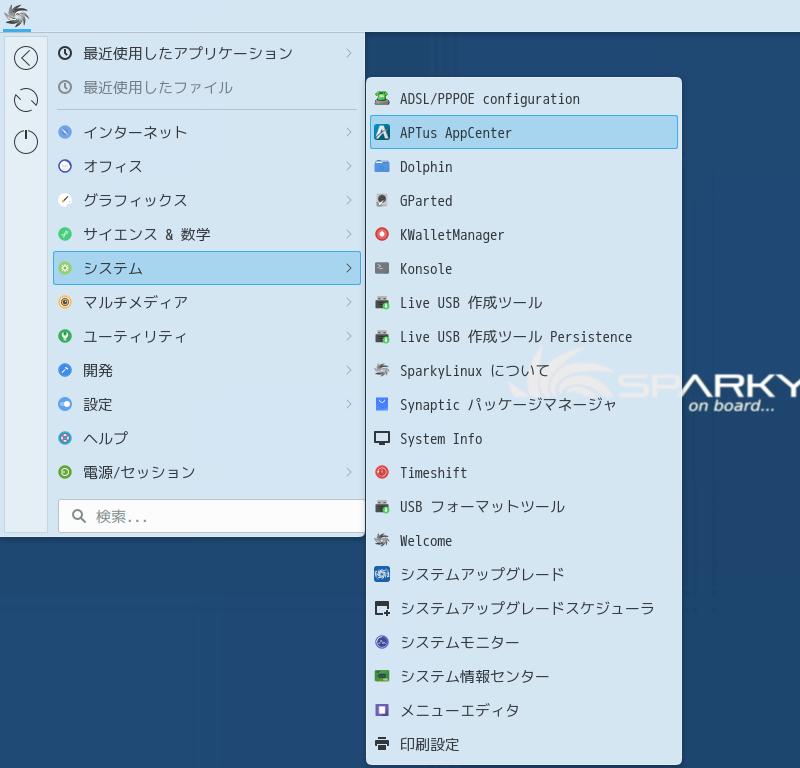Click the 設定 toggle-shaped icon
Screen dimensions: 800x768
(65, 404)
